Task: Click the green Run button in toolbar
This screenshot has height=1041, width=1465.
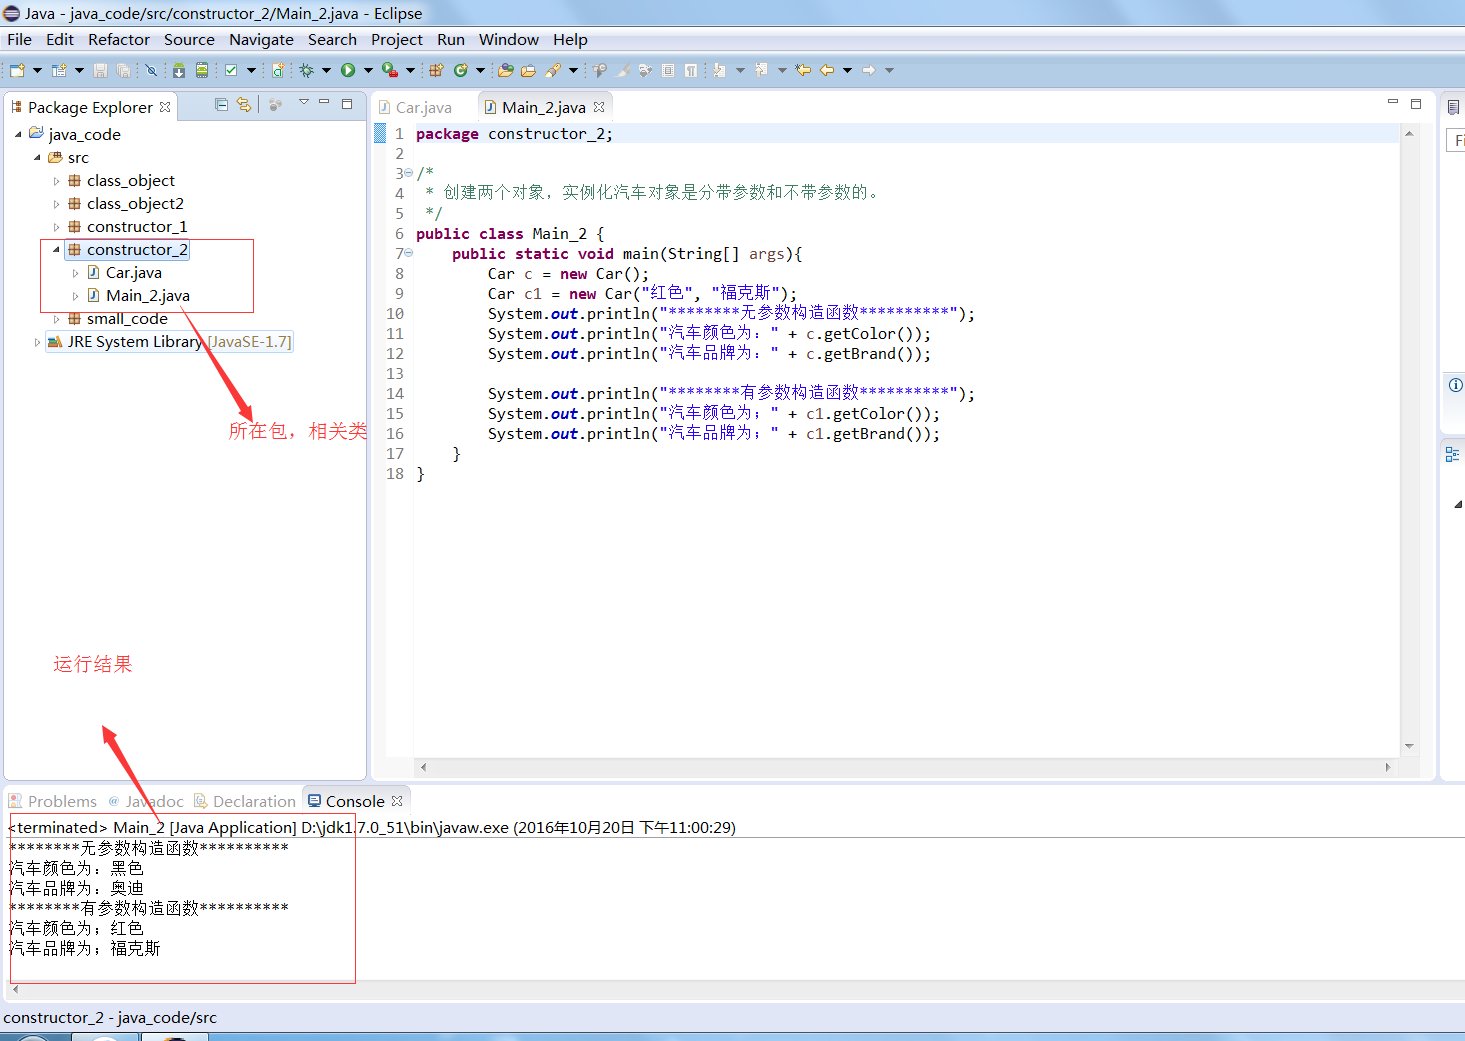Action: click(348, 70)
